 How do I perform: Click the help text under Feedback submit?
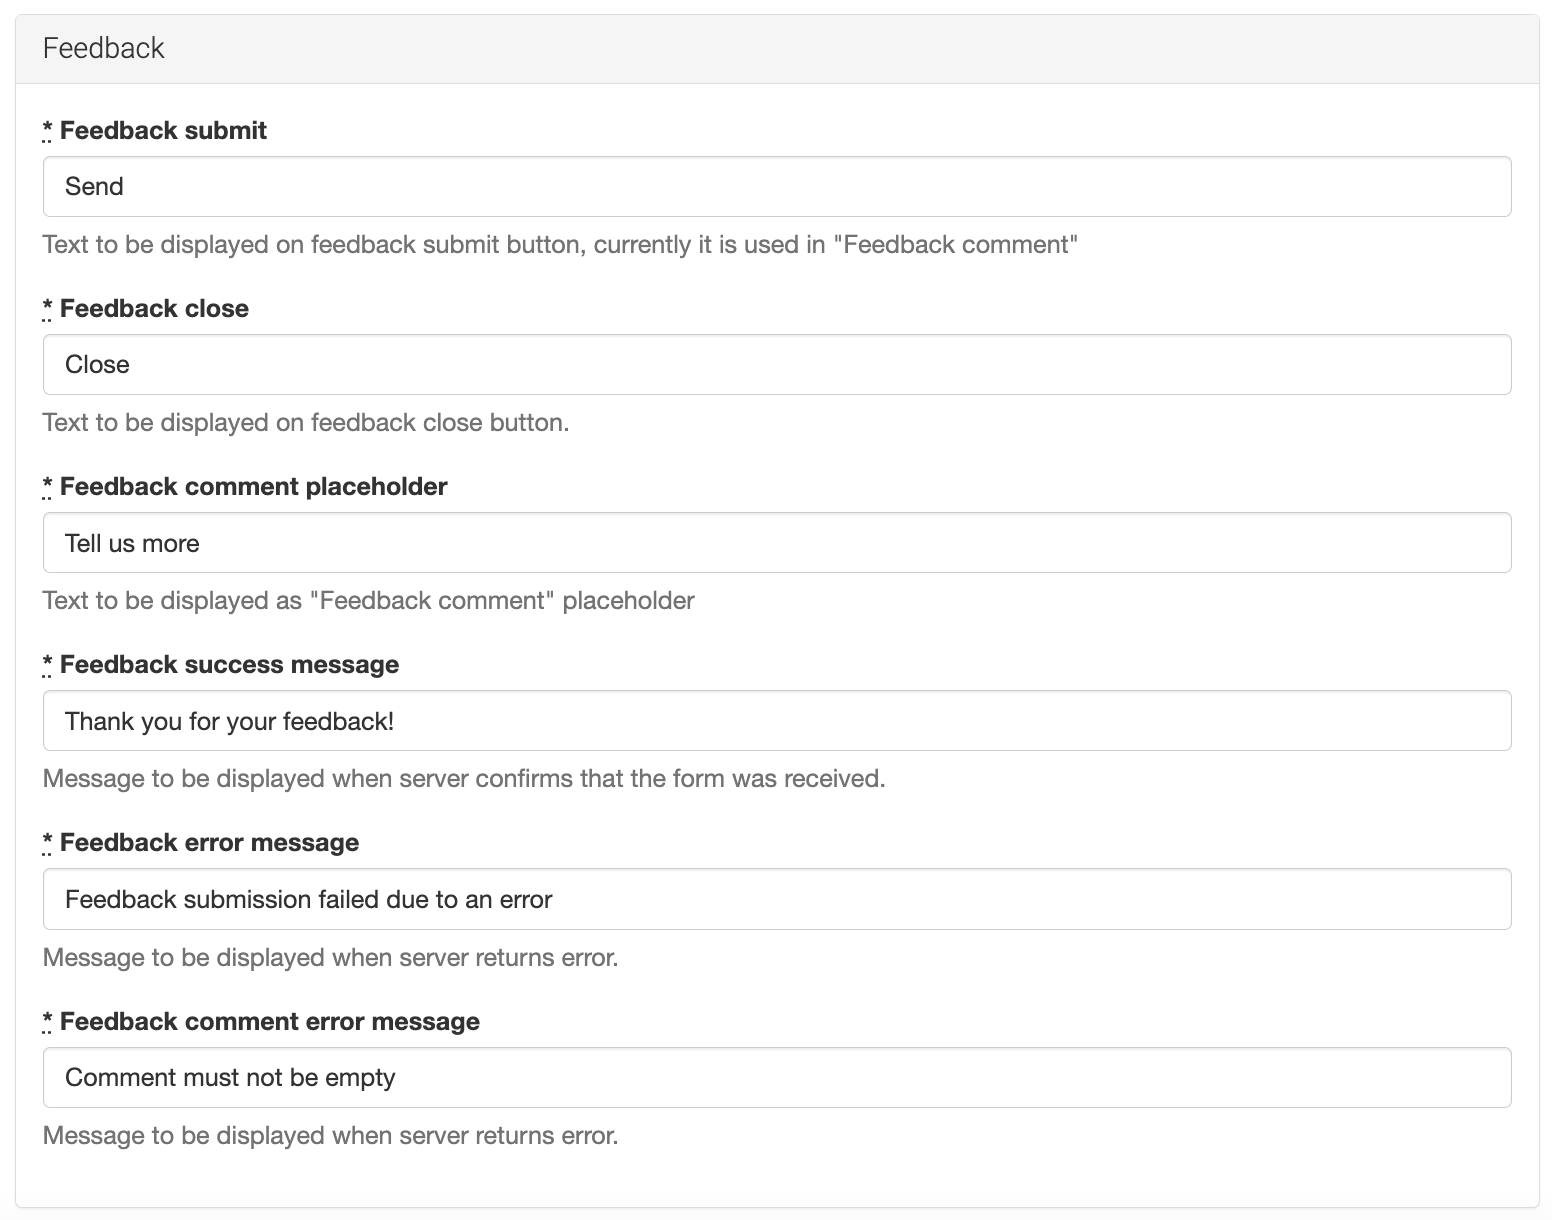[x=560, y=245]
